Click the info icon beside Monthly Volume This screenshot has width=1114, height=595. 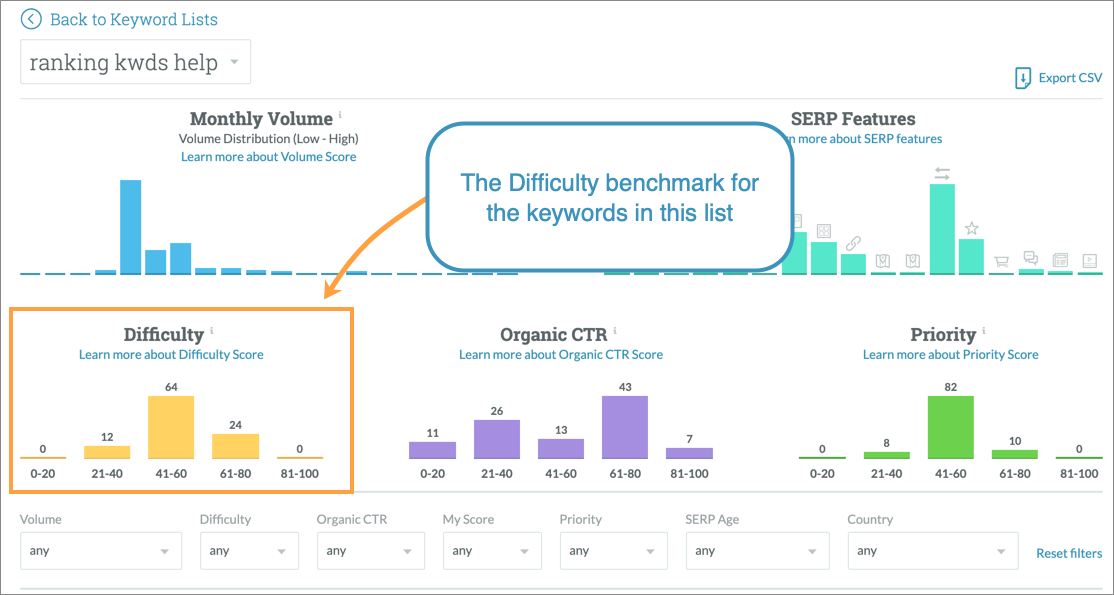(x=341, y=115)
